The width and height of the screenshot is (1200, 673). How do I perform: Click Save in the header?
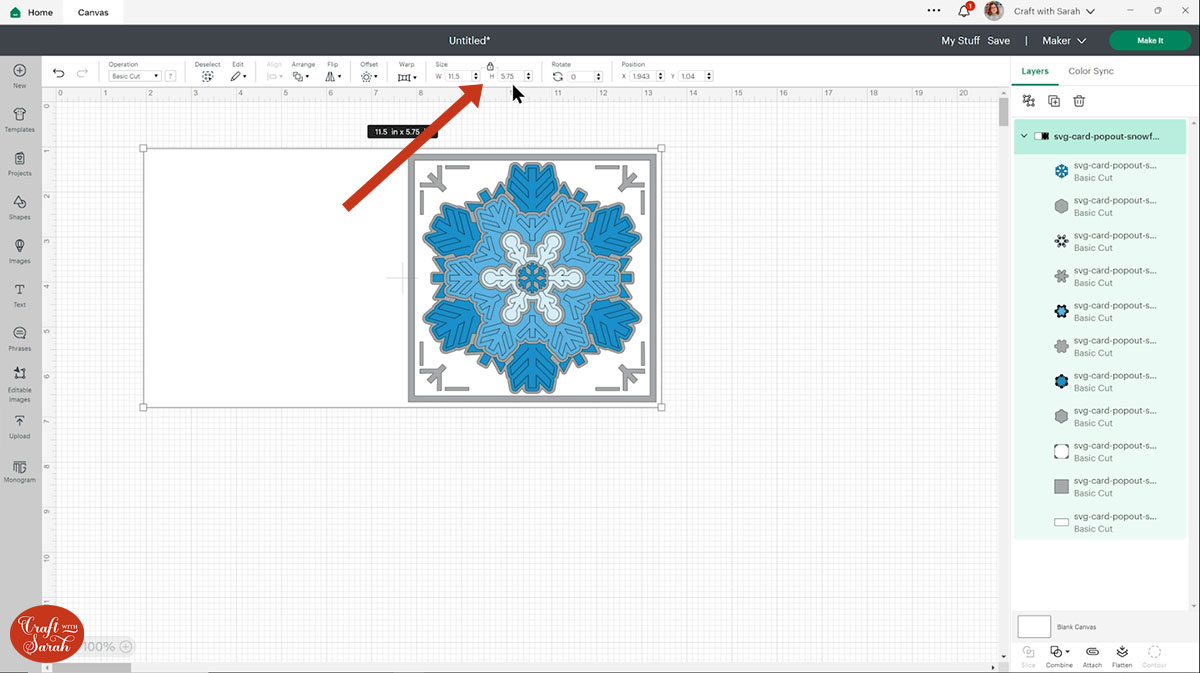pyautogui.click(x=998, y=41)
